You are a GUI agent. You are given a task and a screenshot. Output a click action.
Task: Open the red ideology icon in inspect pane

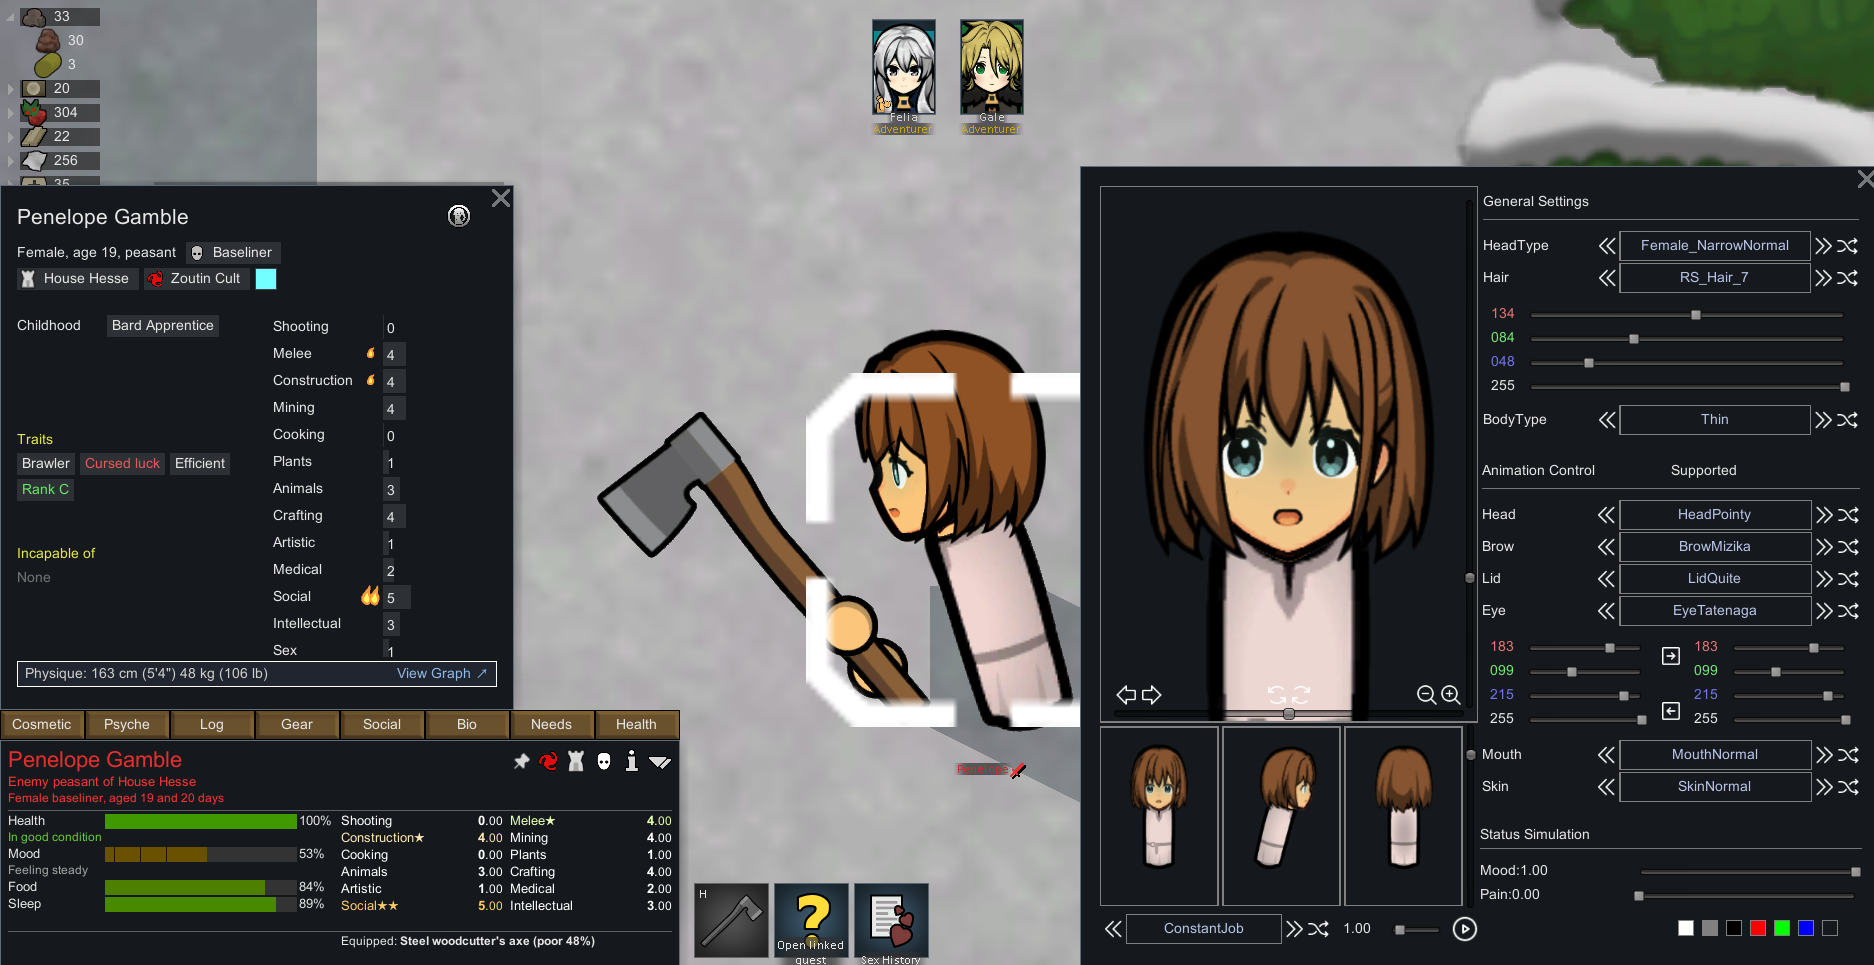coord(548,762)
